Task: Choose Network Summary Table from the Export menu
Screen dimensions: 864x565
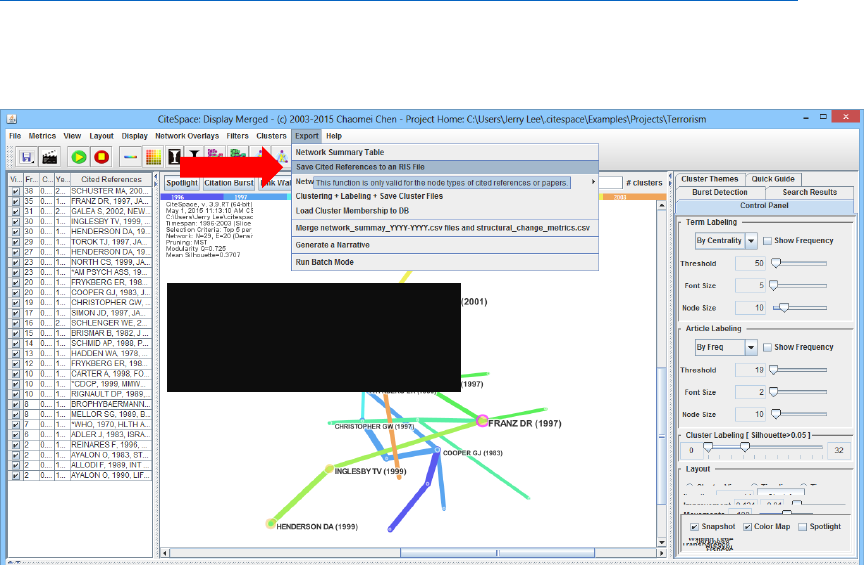Action: point(445,152)
